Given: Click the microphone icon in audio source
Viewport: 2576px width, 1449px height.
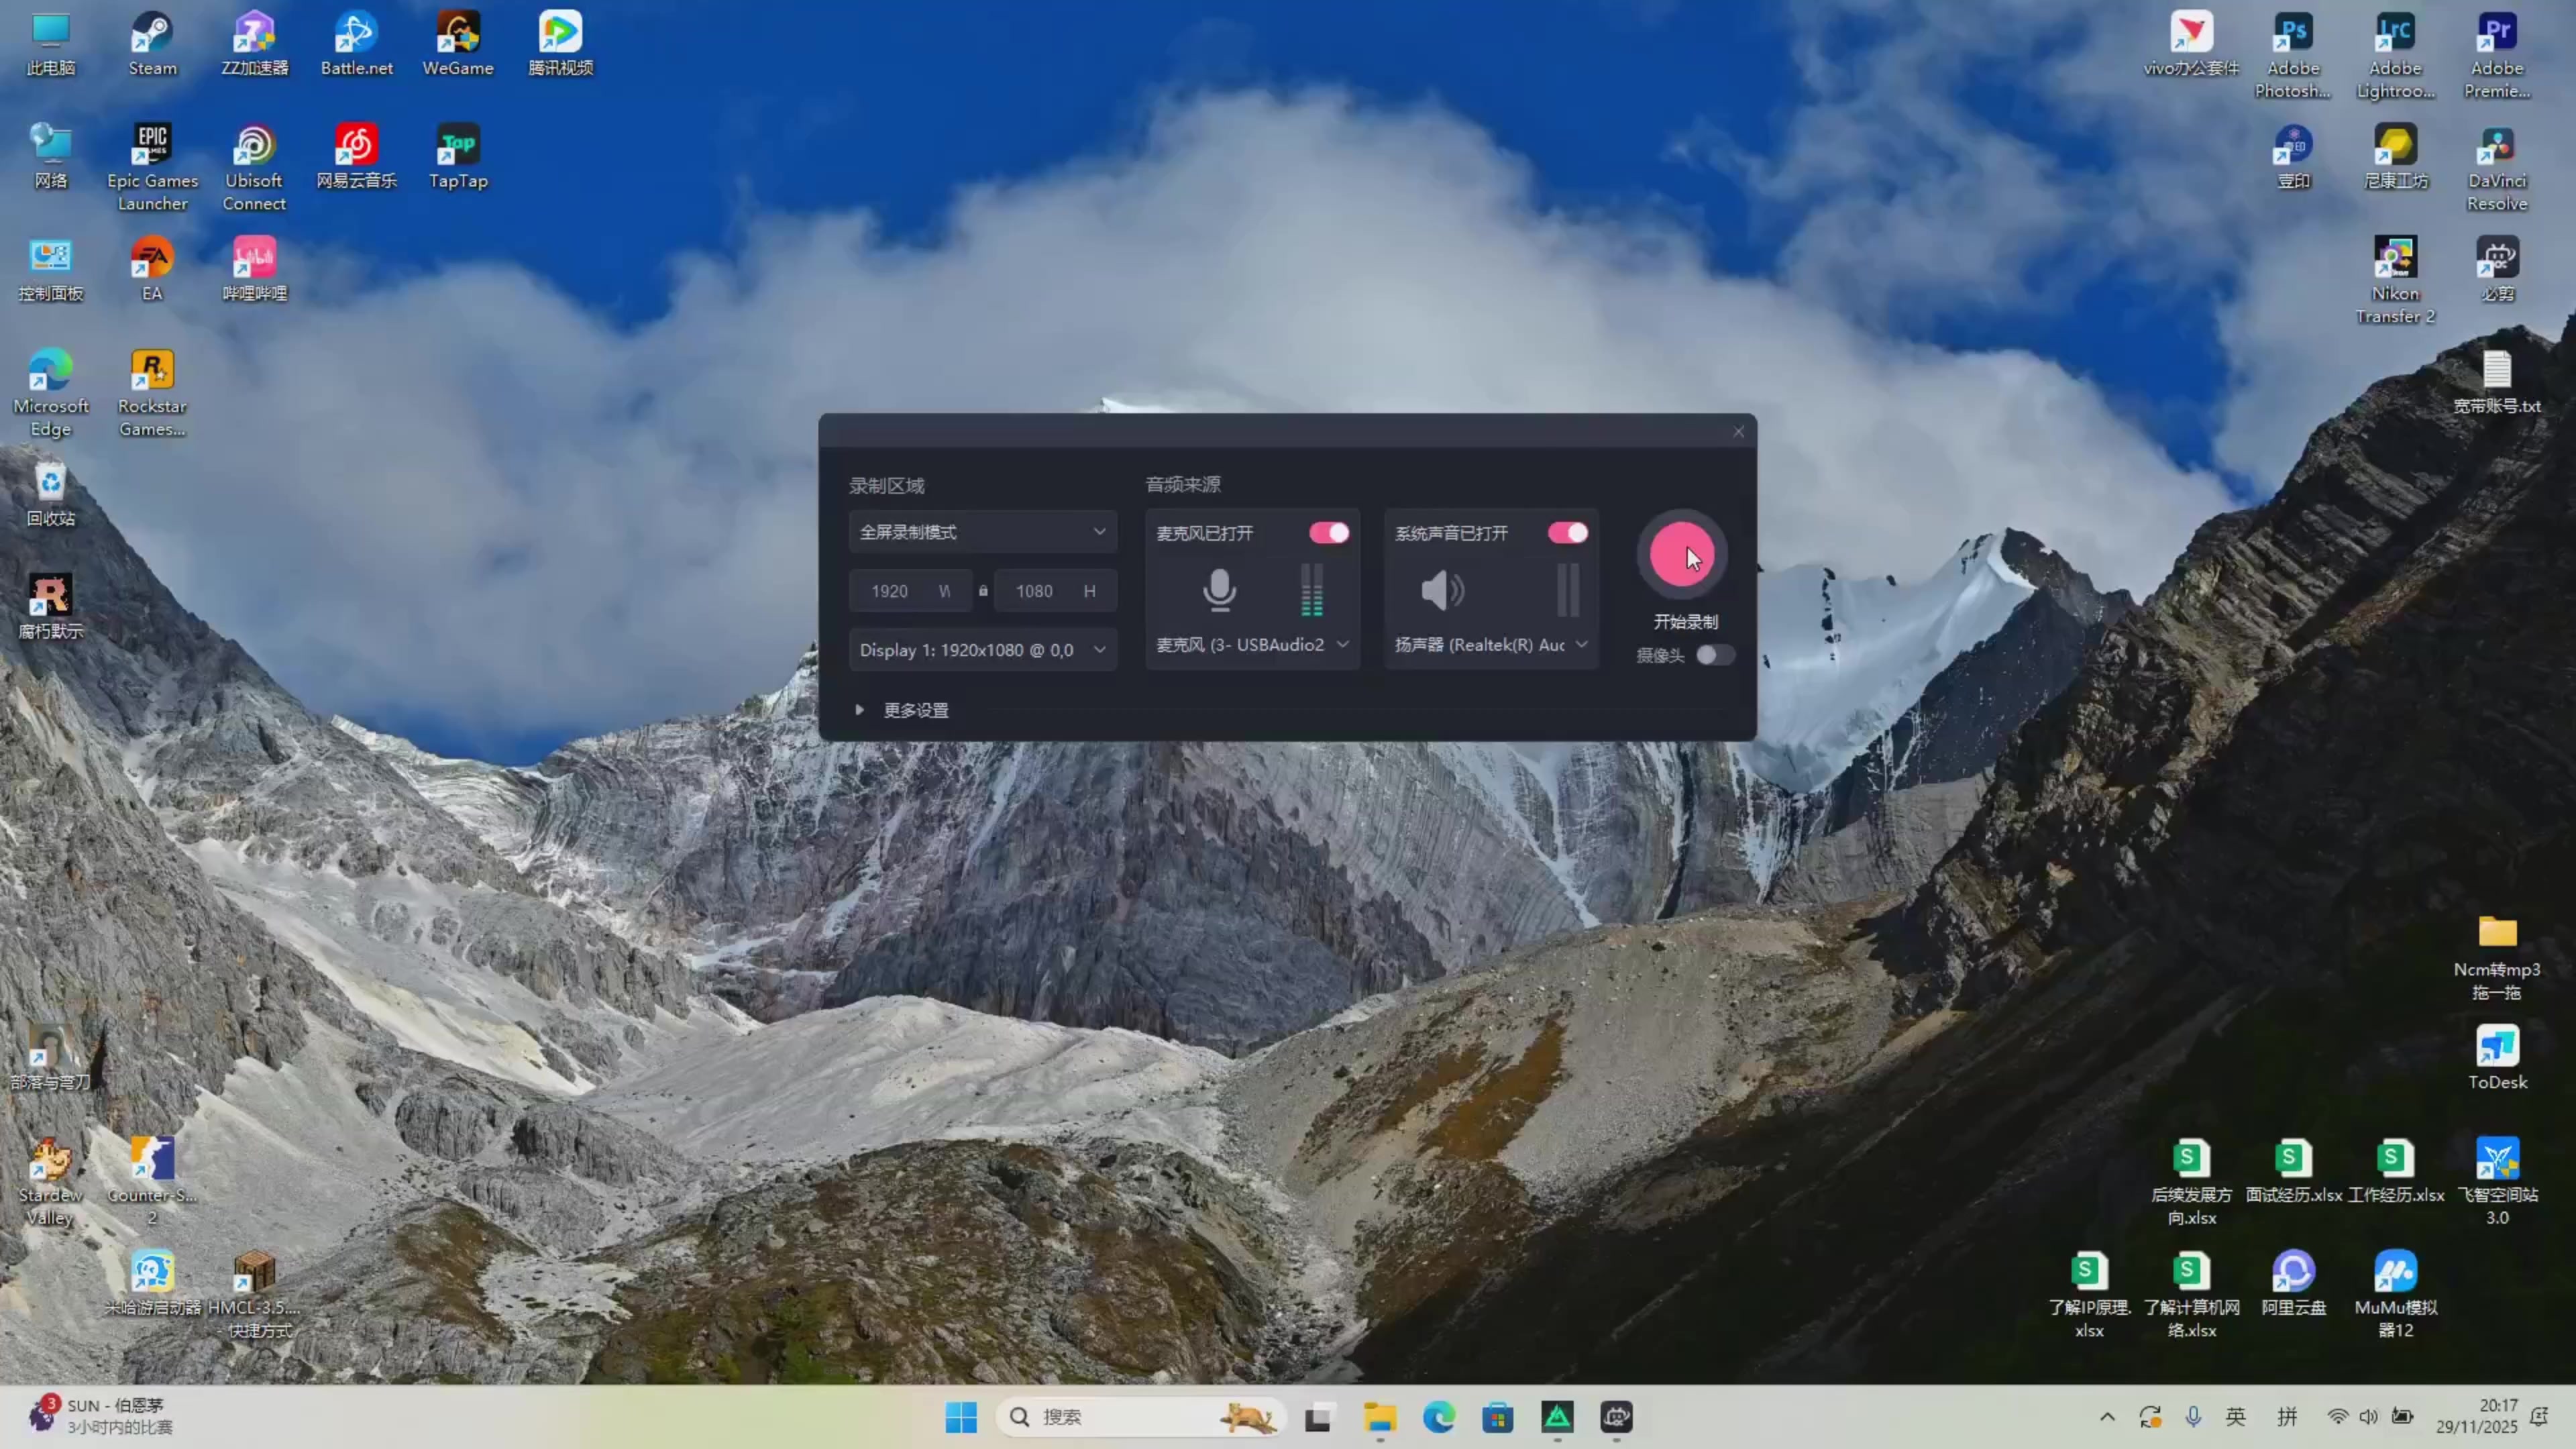Looking at the screenshot, I should 1219,590.
